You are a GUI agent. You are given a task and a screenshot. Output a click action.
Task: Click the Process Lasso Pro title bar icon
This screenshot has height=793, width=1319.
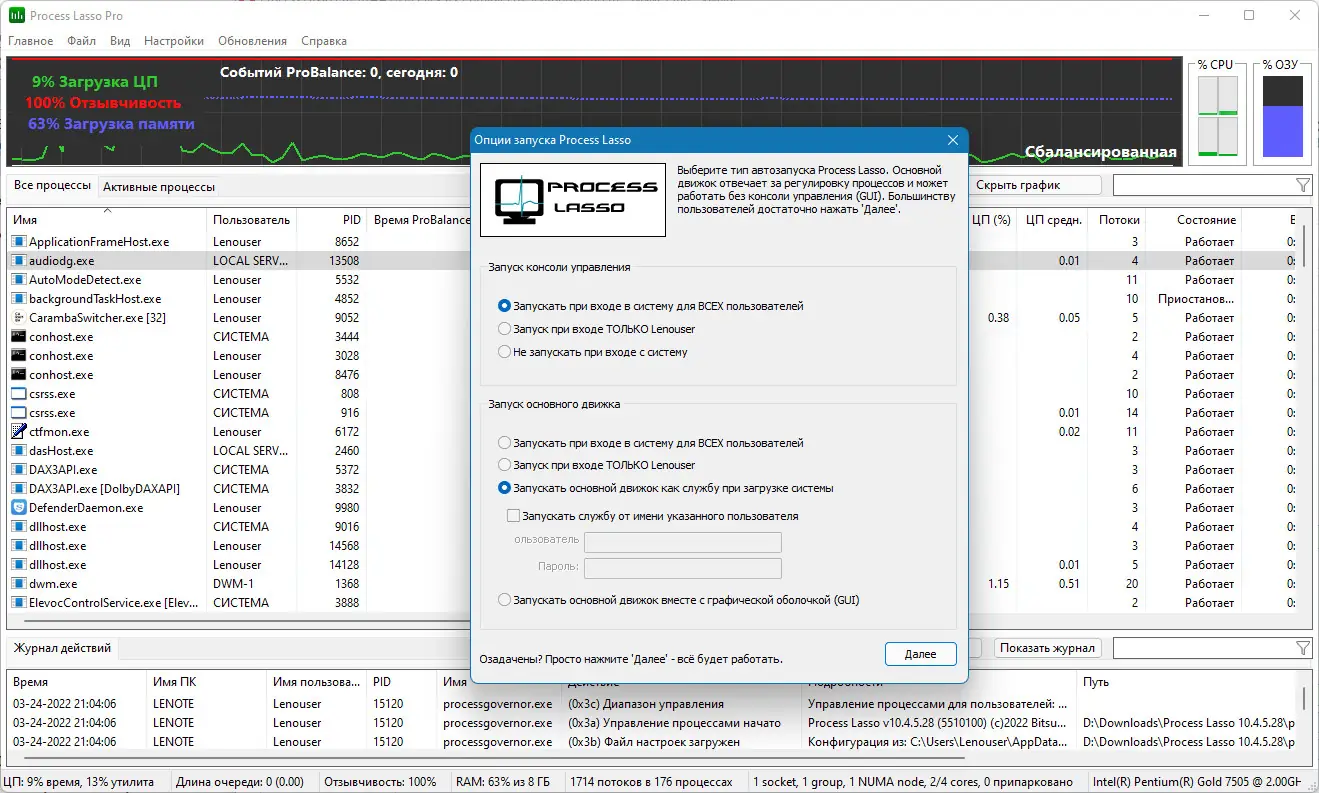click(x=18, y=16)
